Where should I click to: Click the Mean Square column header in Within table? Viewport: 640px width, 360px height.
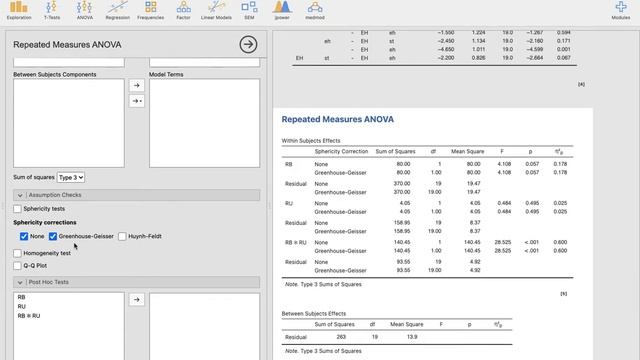tap(467, 151)
